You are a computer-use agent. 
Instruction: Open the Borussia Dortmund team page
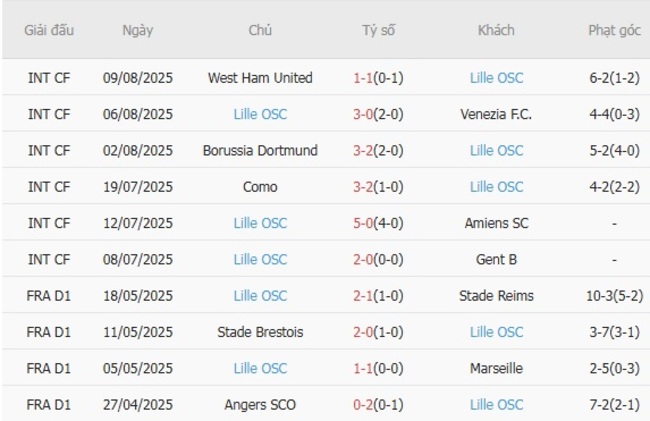click(260, 150)
